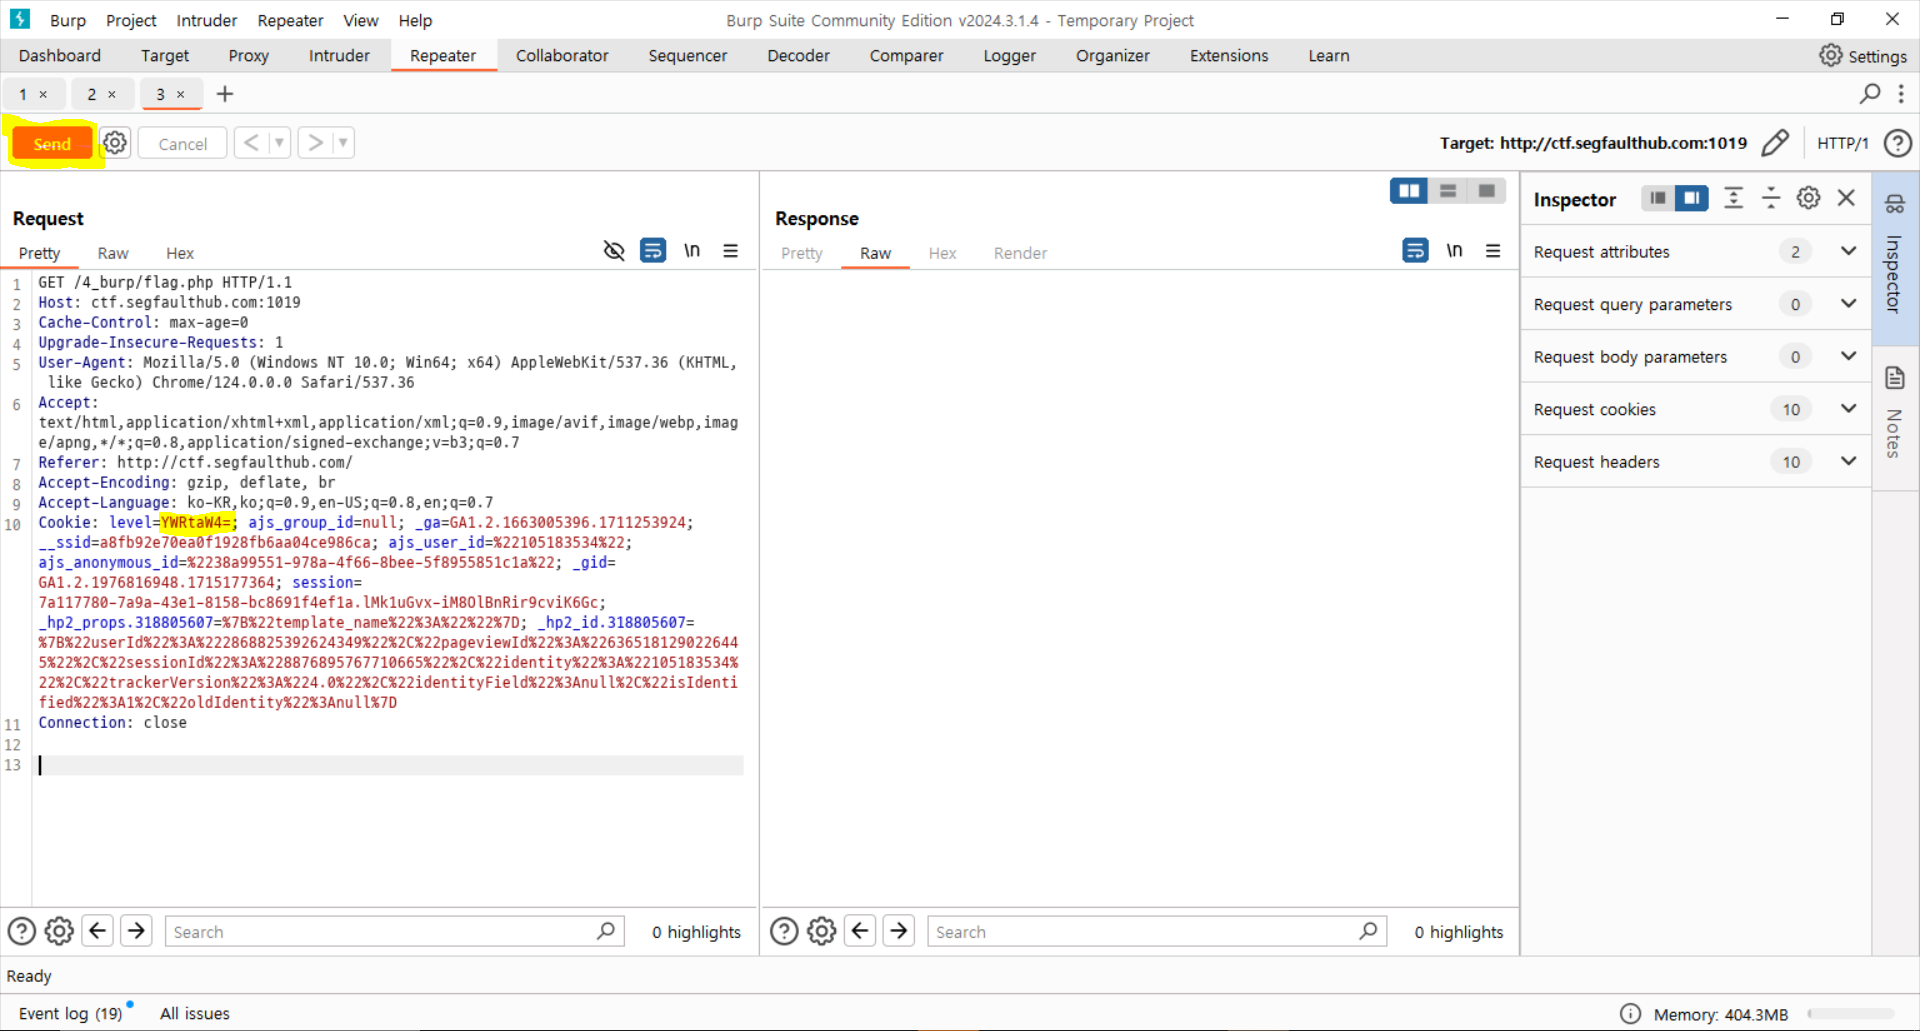Image resolution: width=1920 pixels, height=1031 pixels.
Task: Click response search field
Action: pos(1157,931)
